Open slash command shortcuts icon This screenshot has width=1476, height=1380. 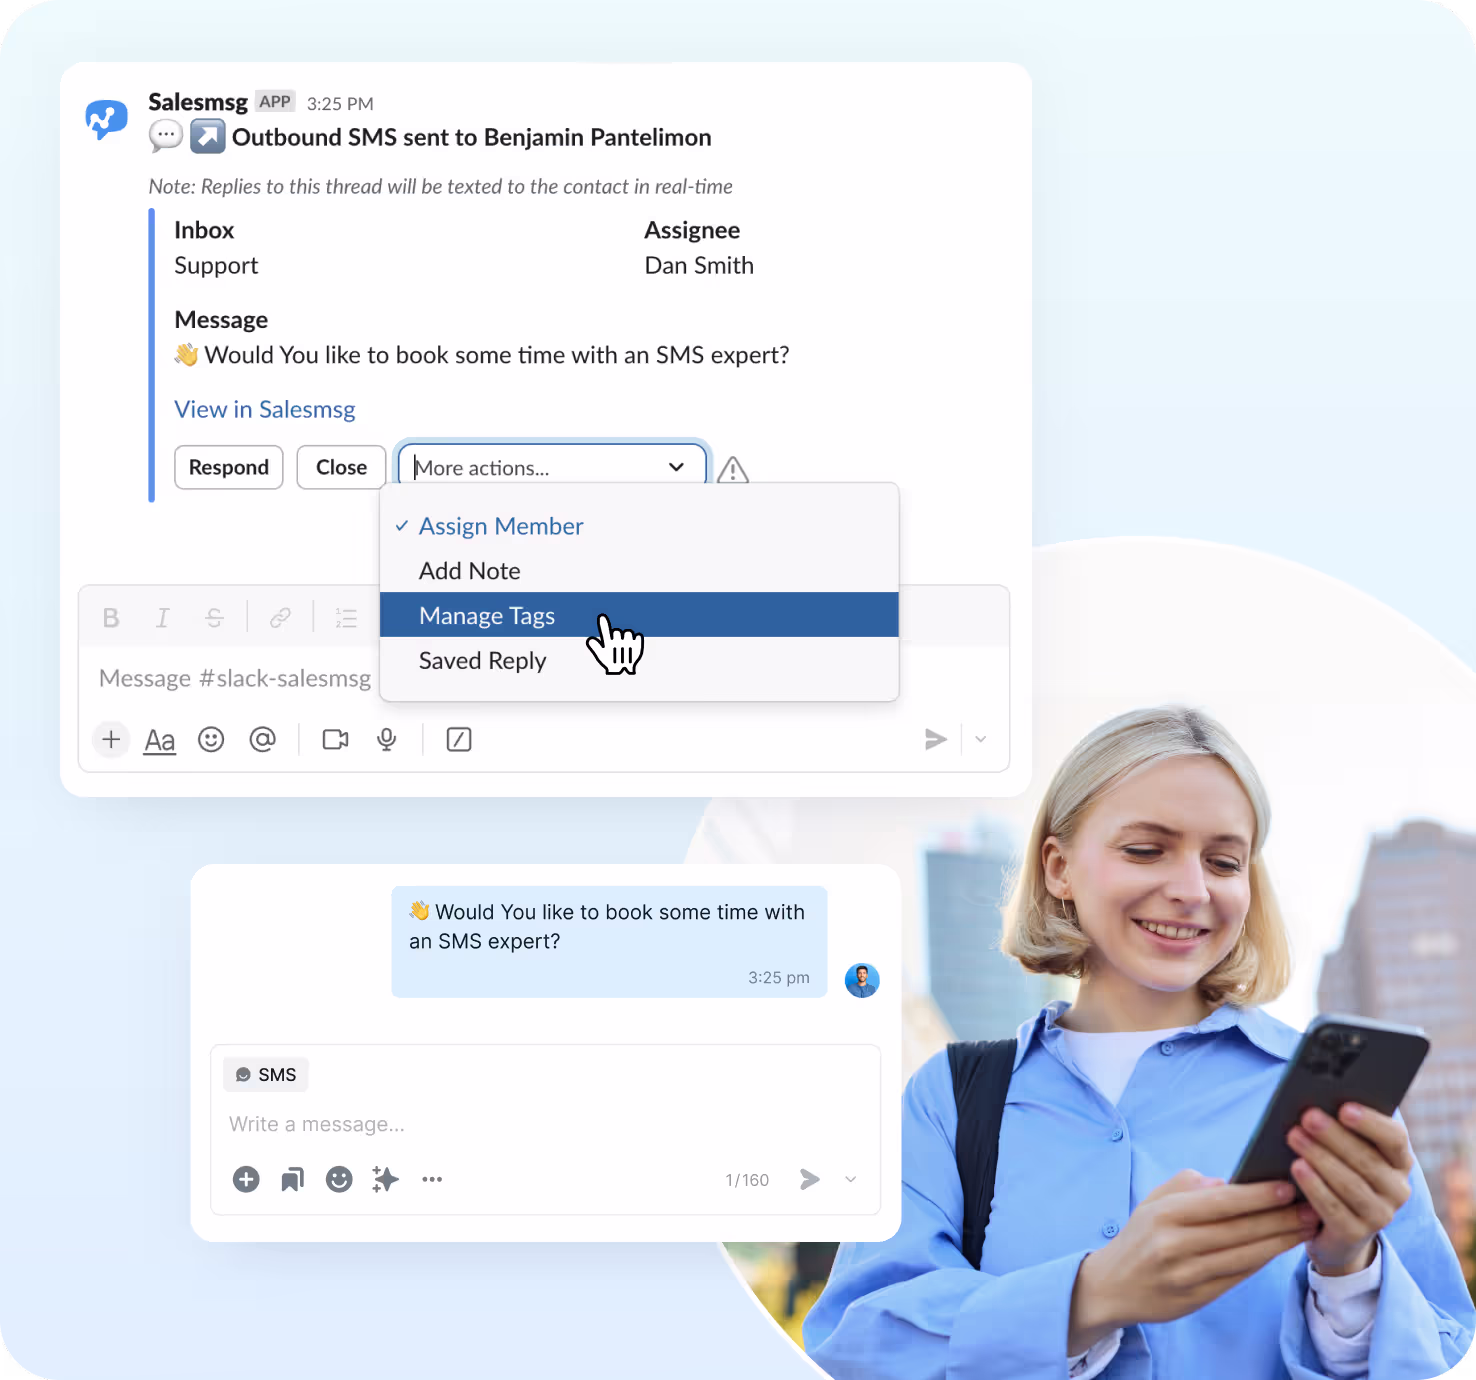459,740
